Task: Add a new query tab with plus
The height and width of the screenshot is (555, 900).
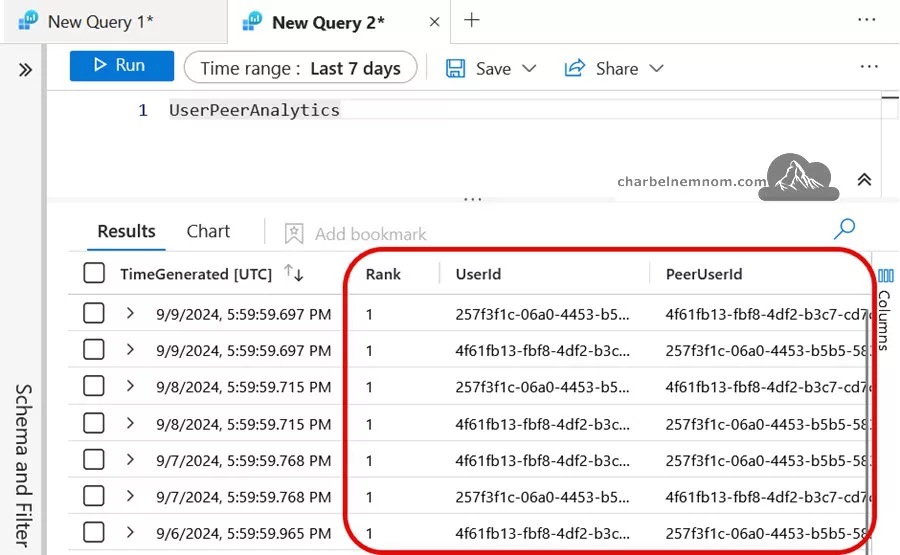Action: (471, 20)
